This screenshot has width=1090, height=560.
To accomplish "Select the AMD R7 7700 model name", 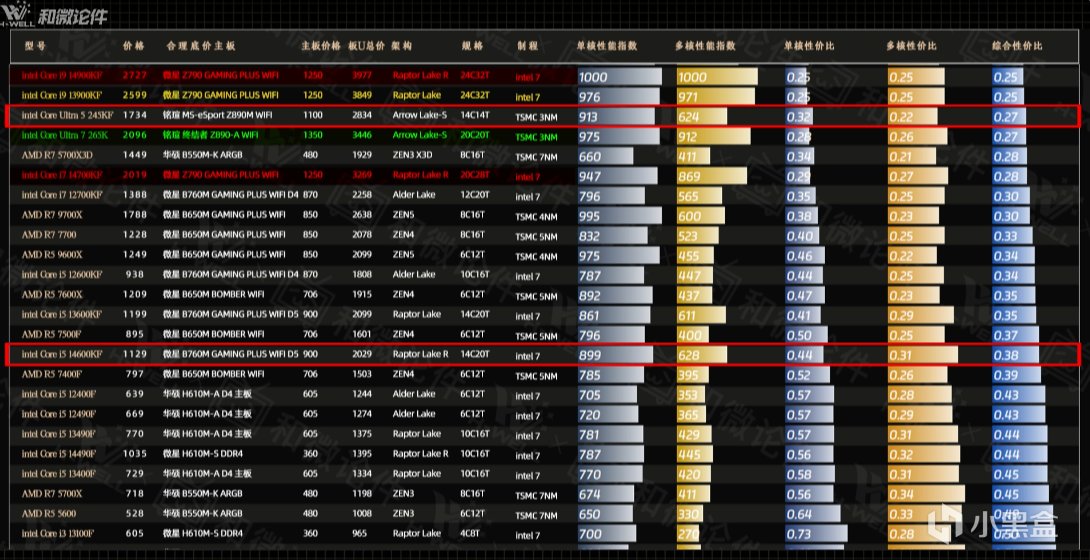I will pos(47,235).
